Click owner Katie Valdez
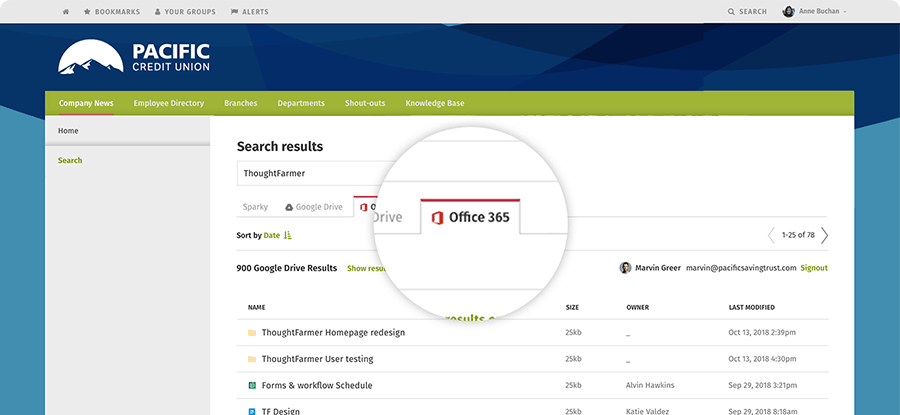Viewport: 900px width, 415px height. (x=647, y=412)
